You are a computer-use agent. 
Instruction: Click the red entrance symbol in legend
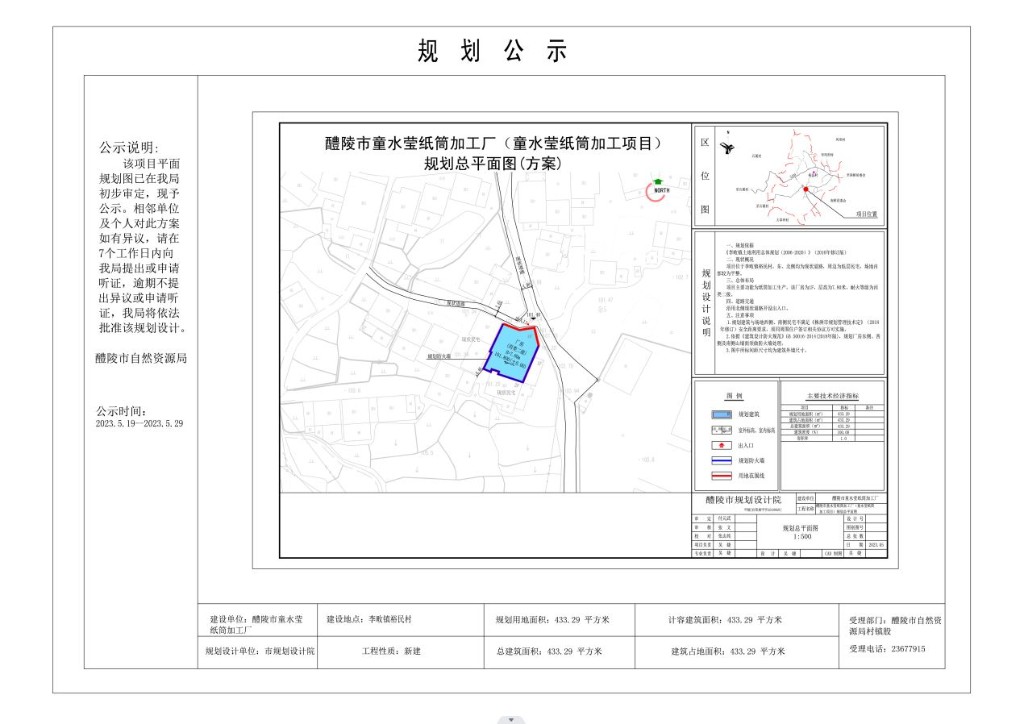tap(717, 446)
